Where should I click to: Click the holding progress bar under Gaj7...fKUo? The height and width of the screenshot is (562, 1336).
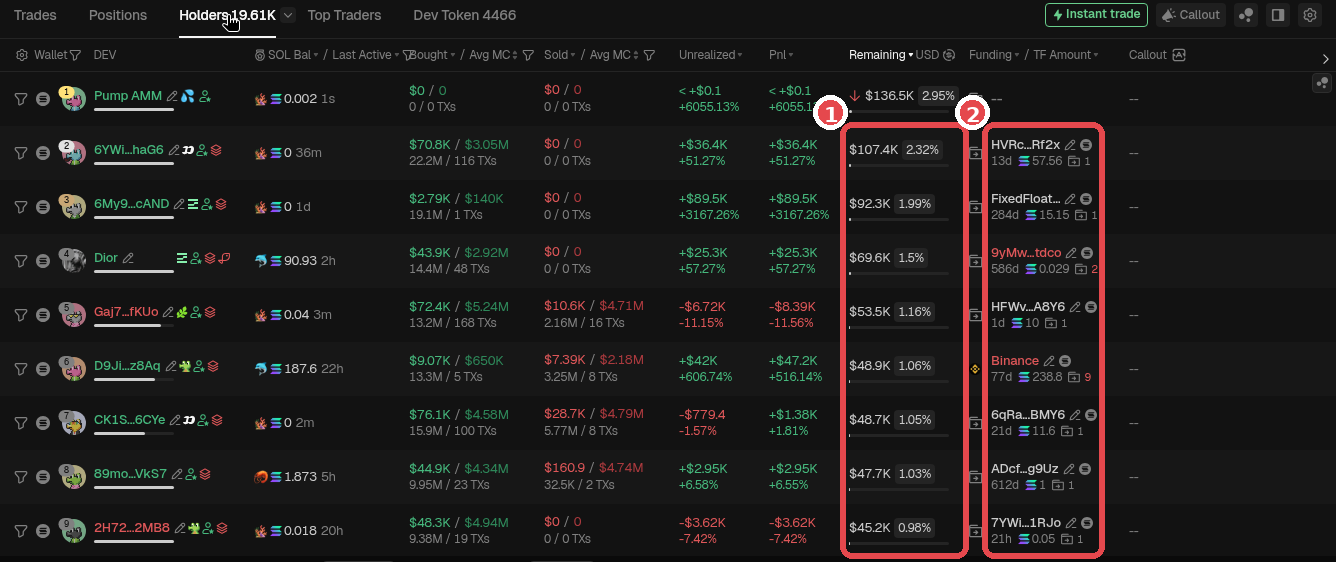tap(134, 326)
